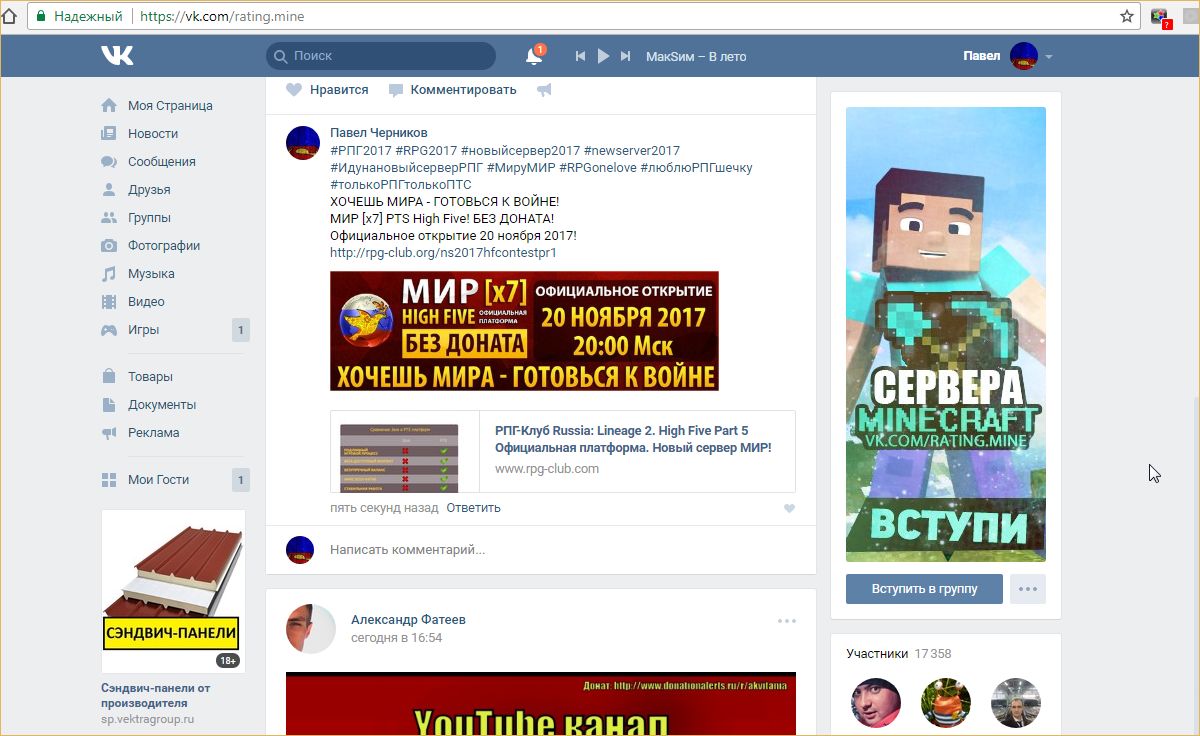
Task: Open Александр Фатеев profile name
Action: click(408, 619)
